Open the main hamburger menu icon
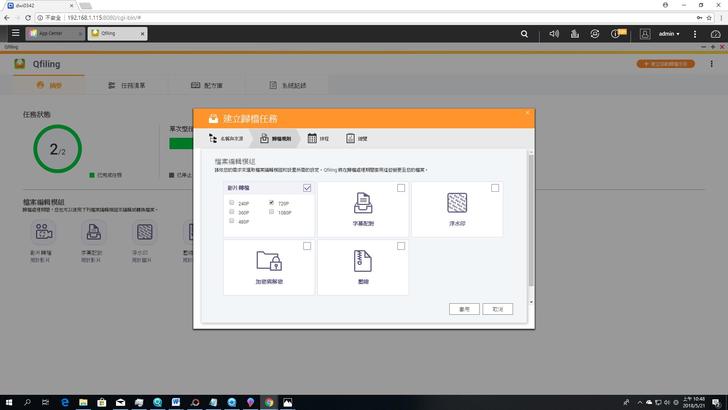The height and width of the screenshot is (410, 728). (x=15, y=33)
